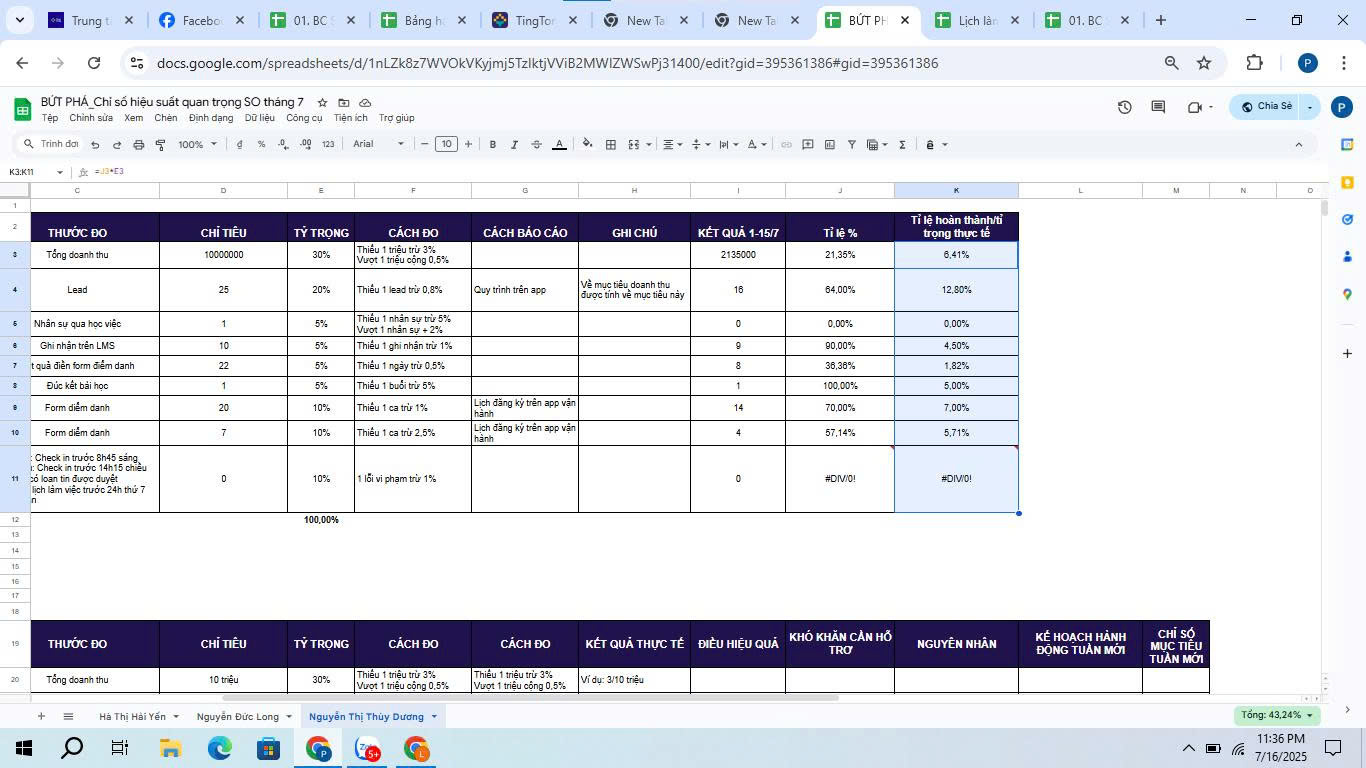Click the add new sheet plus button
1366x768 pixels.
(41, 716)
